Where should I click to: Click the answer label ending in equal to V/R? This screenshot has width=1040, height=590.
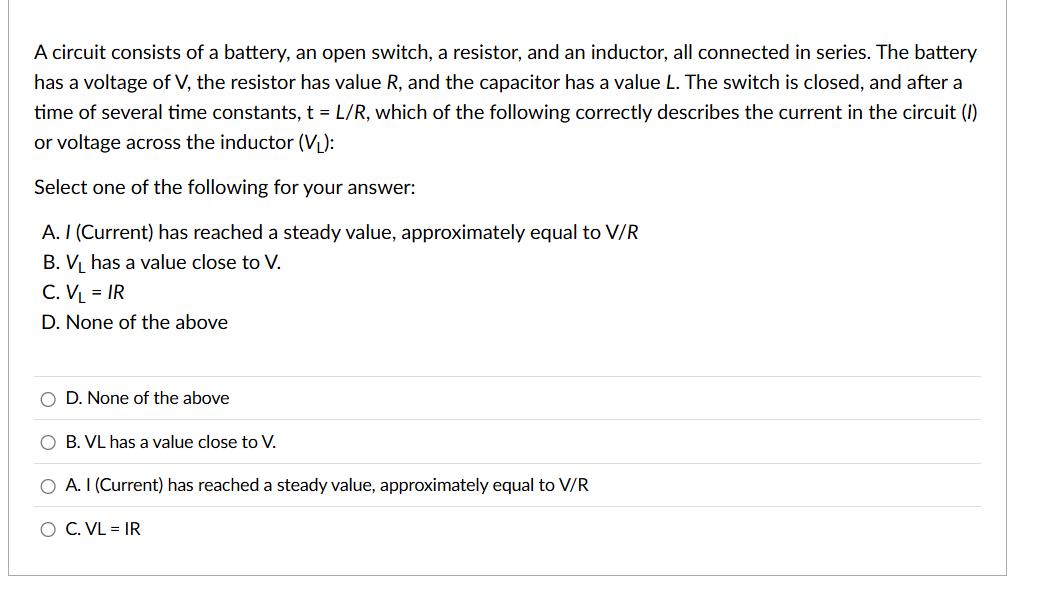click(326, 485)
